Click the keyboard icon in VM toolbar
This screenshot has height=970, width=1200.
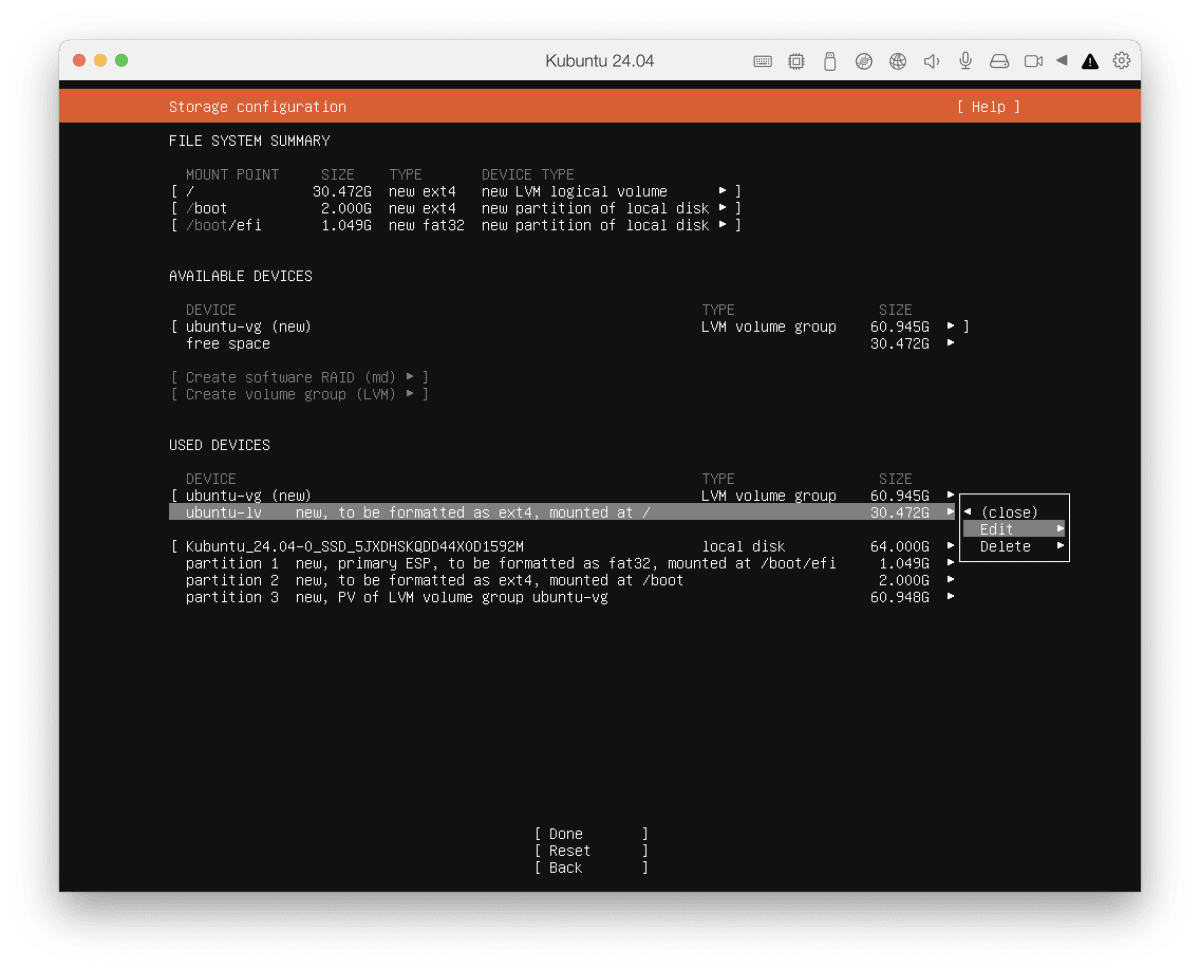click(x=762, y=61)
